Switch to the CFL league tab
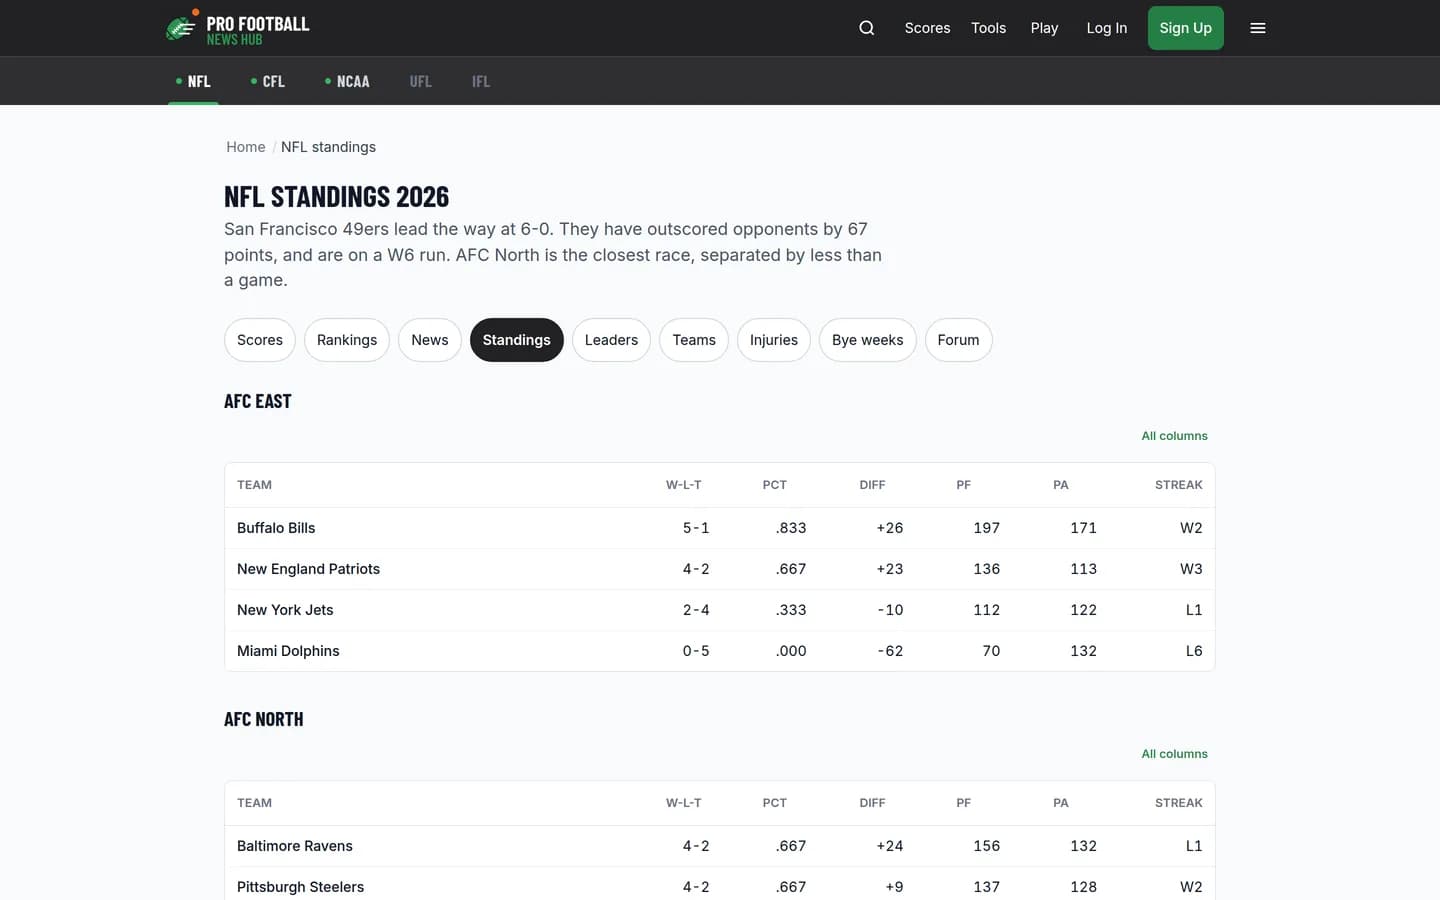1440x900 pixels. click(x=268, y=81)
